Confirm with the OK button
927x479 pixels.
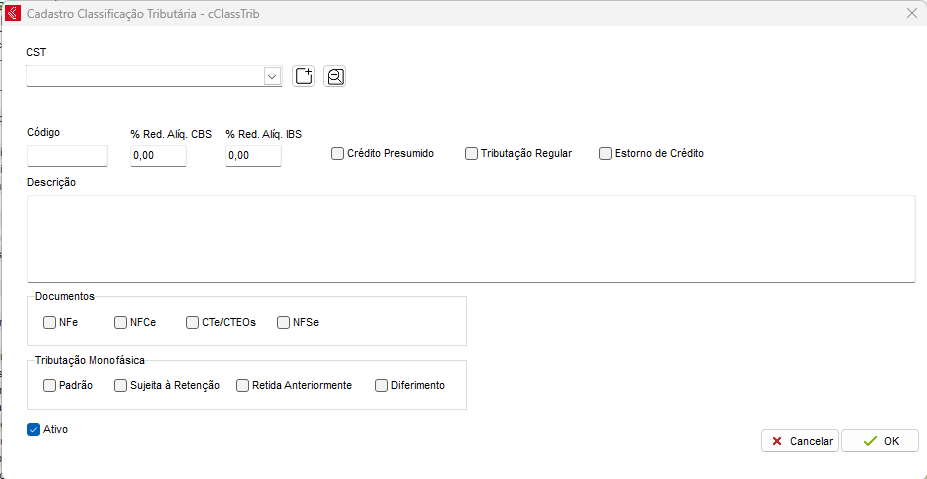(879, 441)
